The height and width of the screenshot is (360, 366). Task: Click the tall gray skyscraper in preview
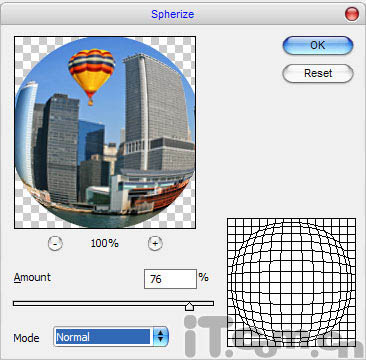click(x=157, y=110)
